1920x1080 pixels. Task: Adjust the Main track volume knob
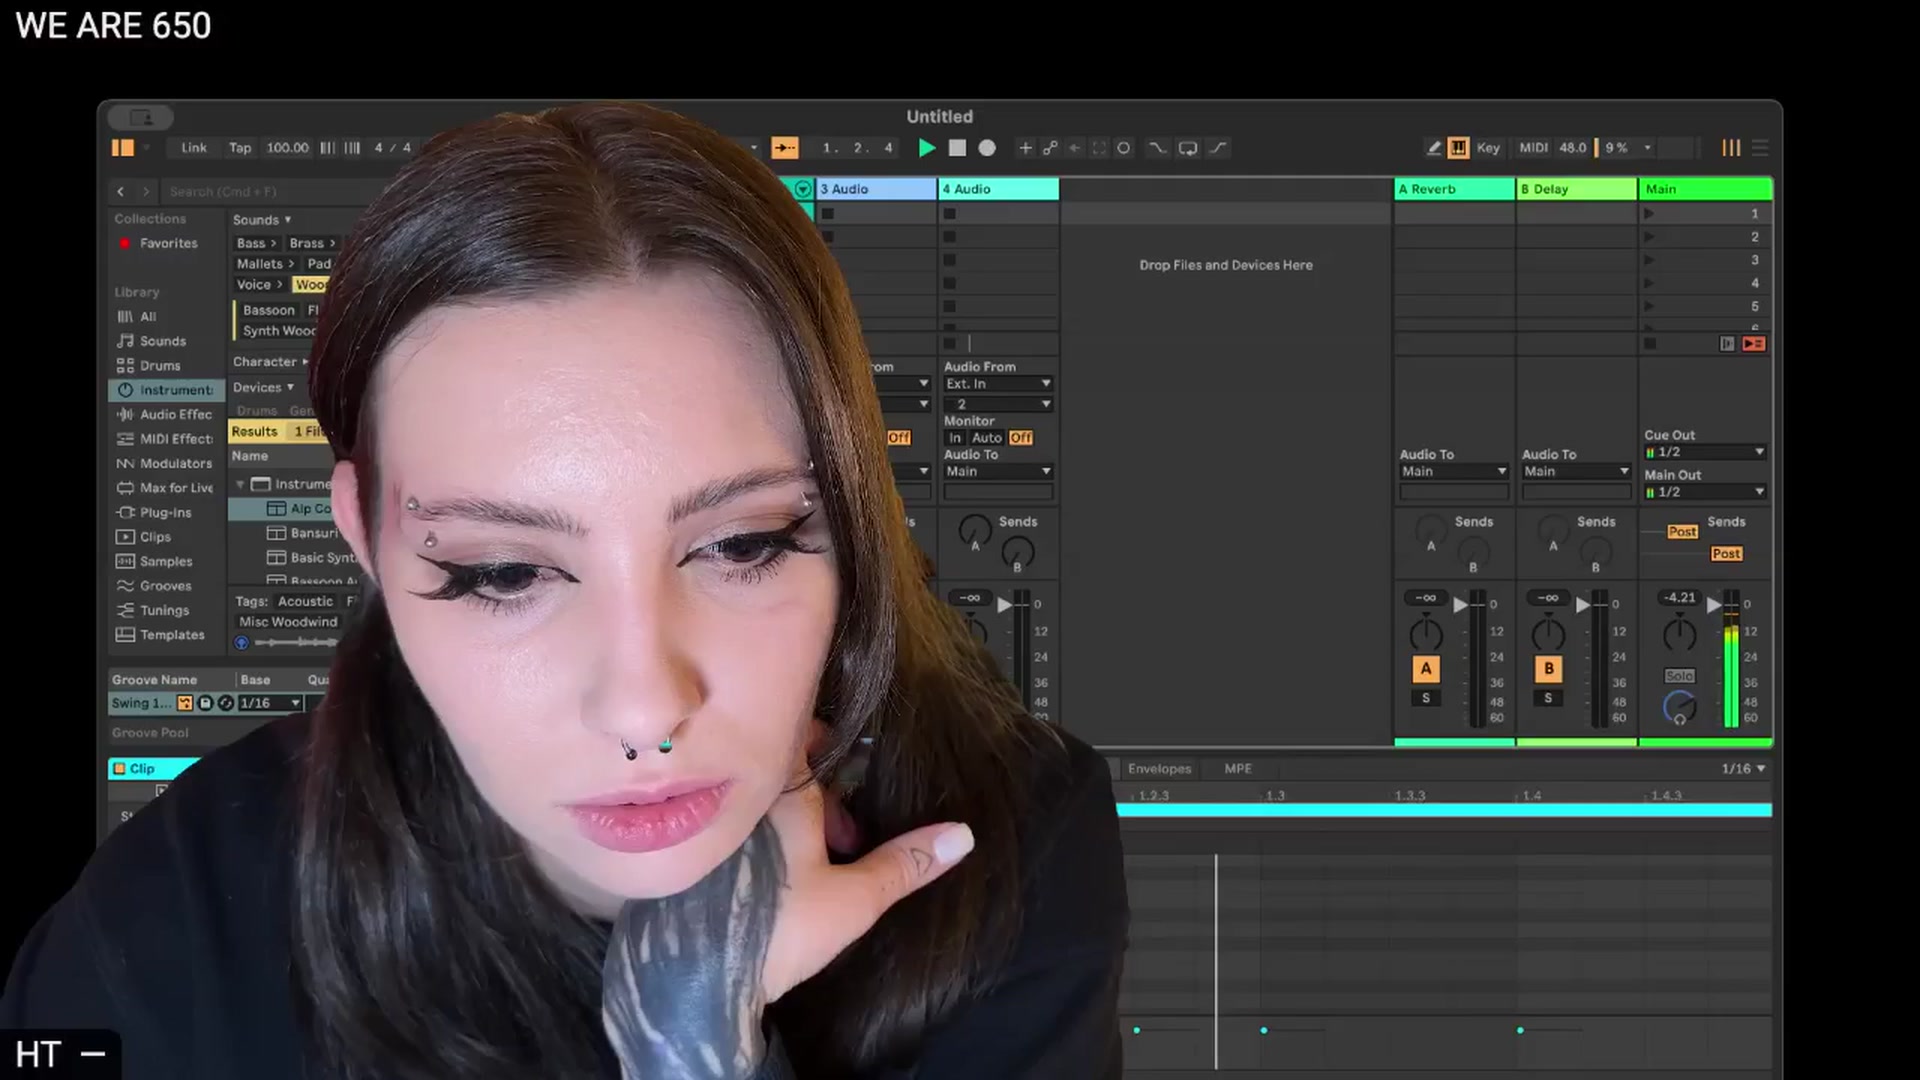1679,634
